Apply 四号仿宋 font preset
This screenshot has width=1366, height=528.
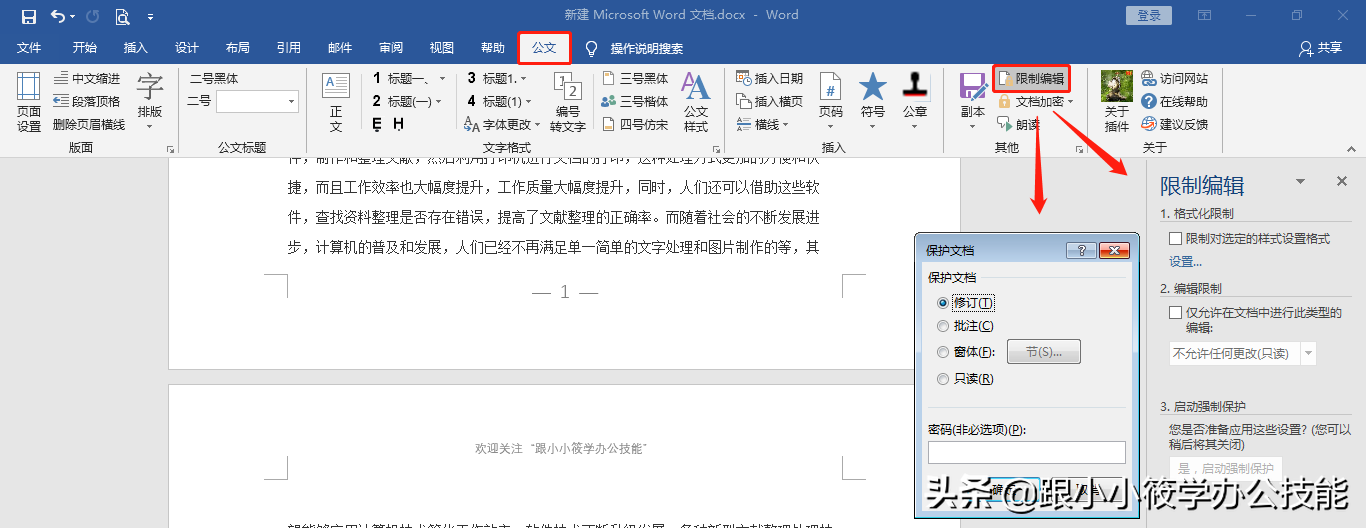[635, 124]
